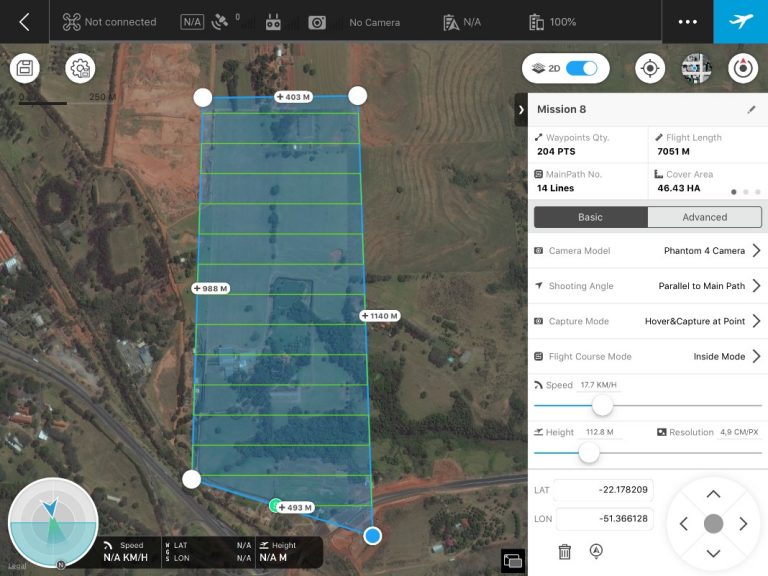The height and width of the screenshot is (576, 768).
Task: Click the LON coordinate field
Action: 605,519
